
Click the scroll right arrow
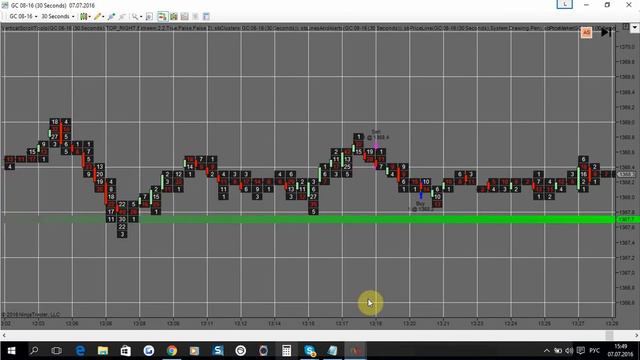(636, 335)
